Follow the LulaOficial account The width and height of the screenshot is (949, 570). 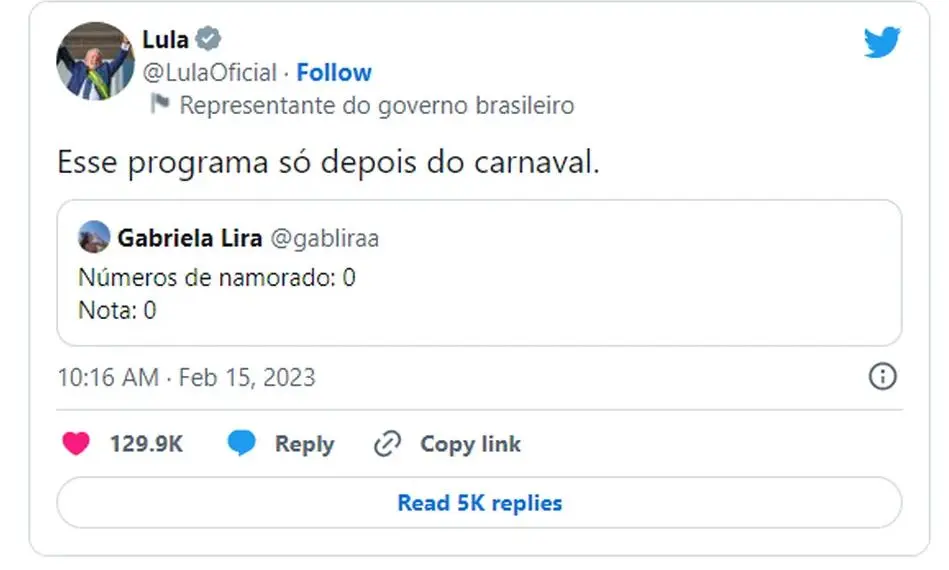coord(334,73)
